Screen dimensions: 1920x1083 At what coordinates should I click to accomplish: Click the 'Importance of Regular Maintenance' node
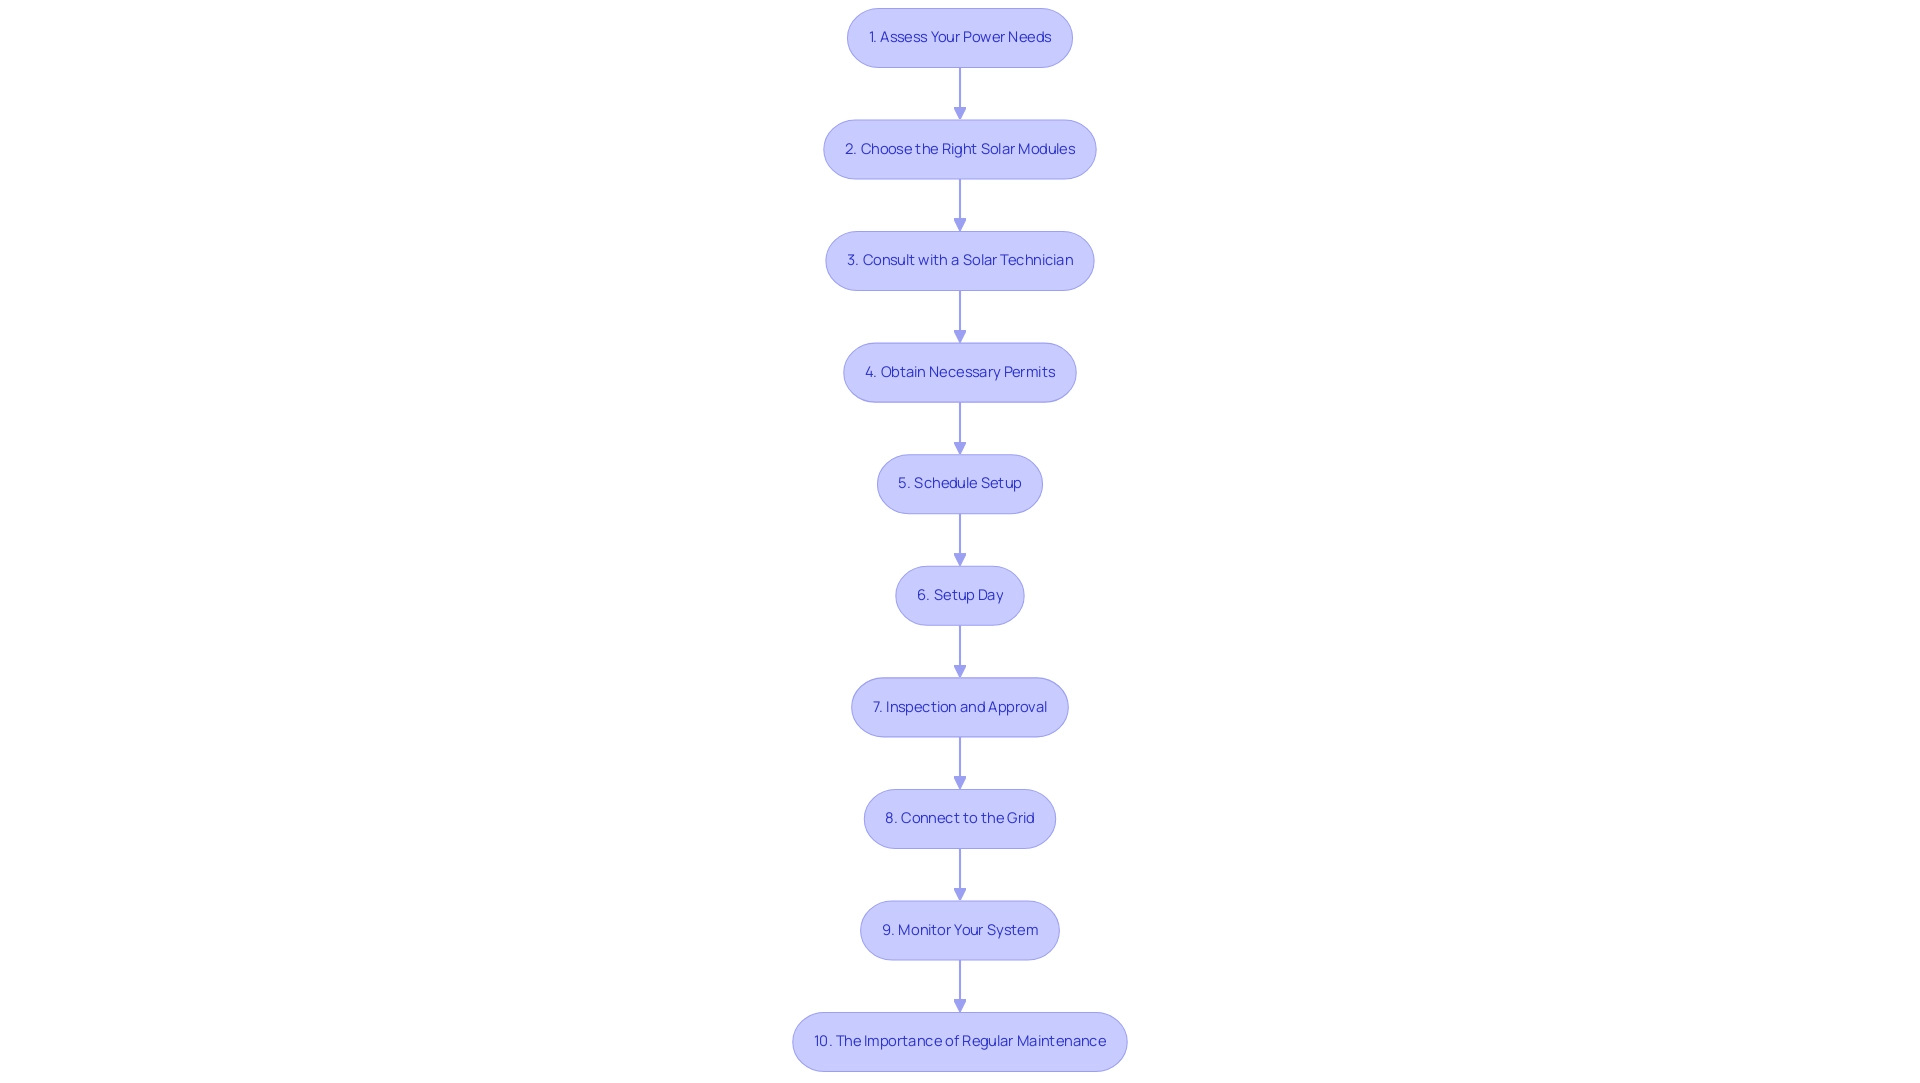click(x=960, y=1041)
